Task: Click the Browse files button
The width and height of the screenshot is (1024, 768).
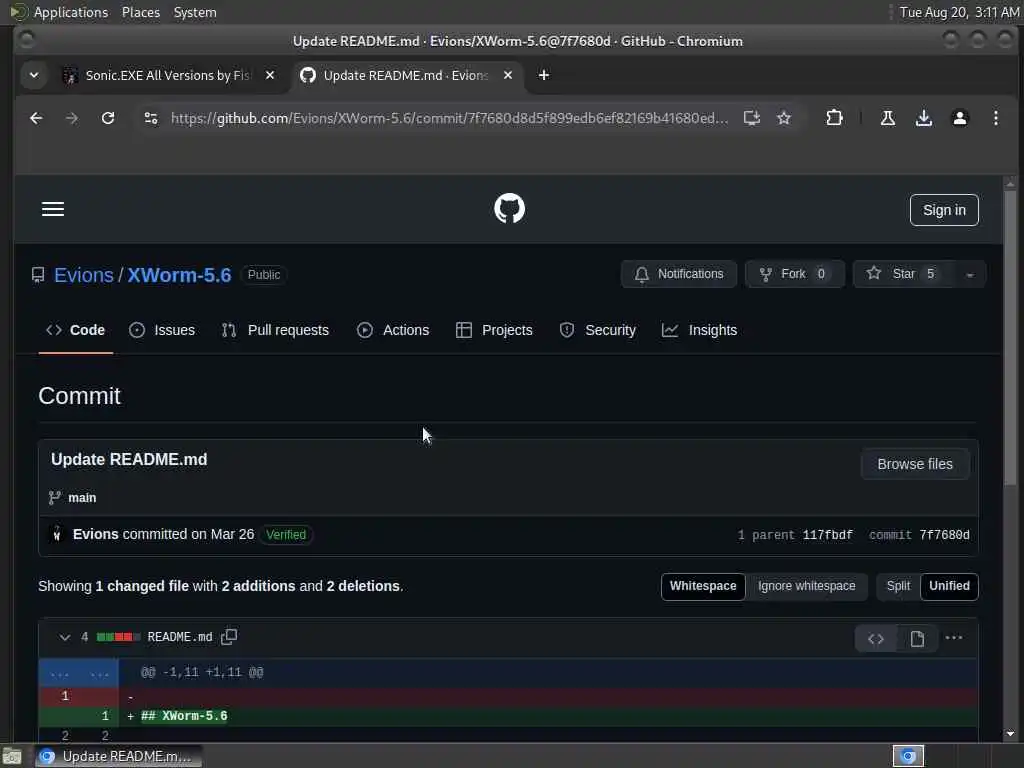Action: (914, 464)
